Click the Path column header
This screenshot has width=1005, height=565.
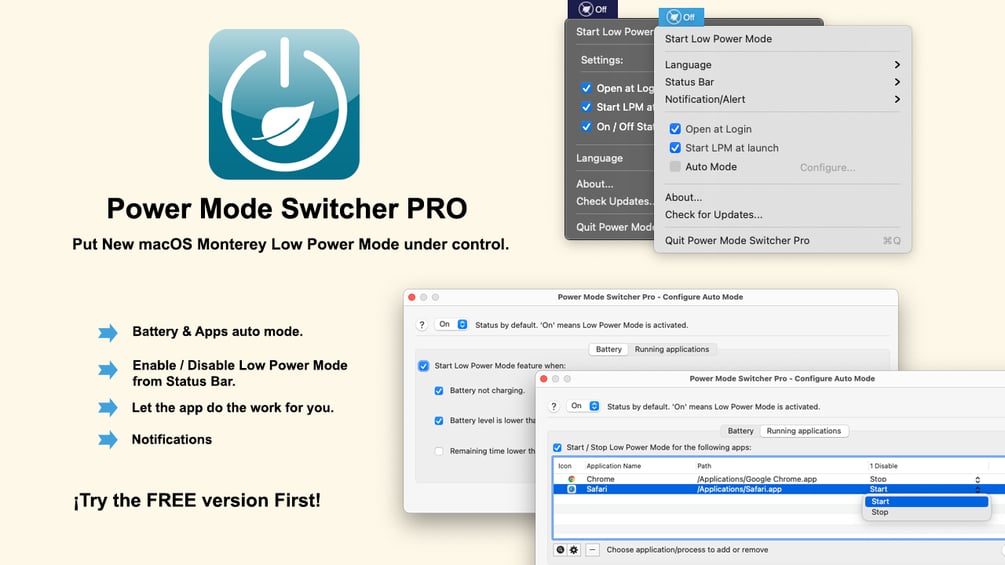704,466
